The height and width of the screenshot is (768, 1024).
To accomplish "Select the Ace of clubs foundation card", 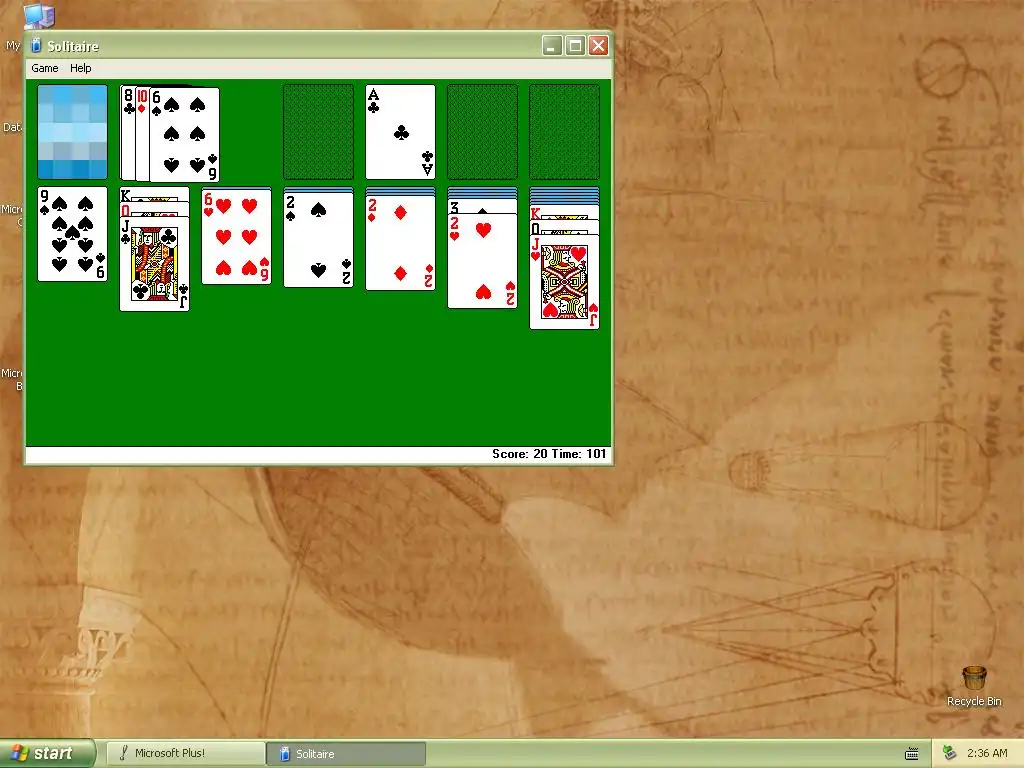I will click(x=400, y=132).
